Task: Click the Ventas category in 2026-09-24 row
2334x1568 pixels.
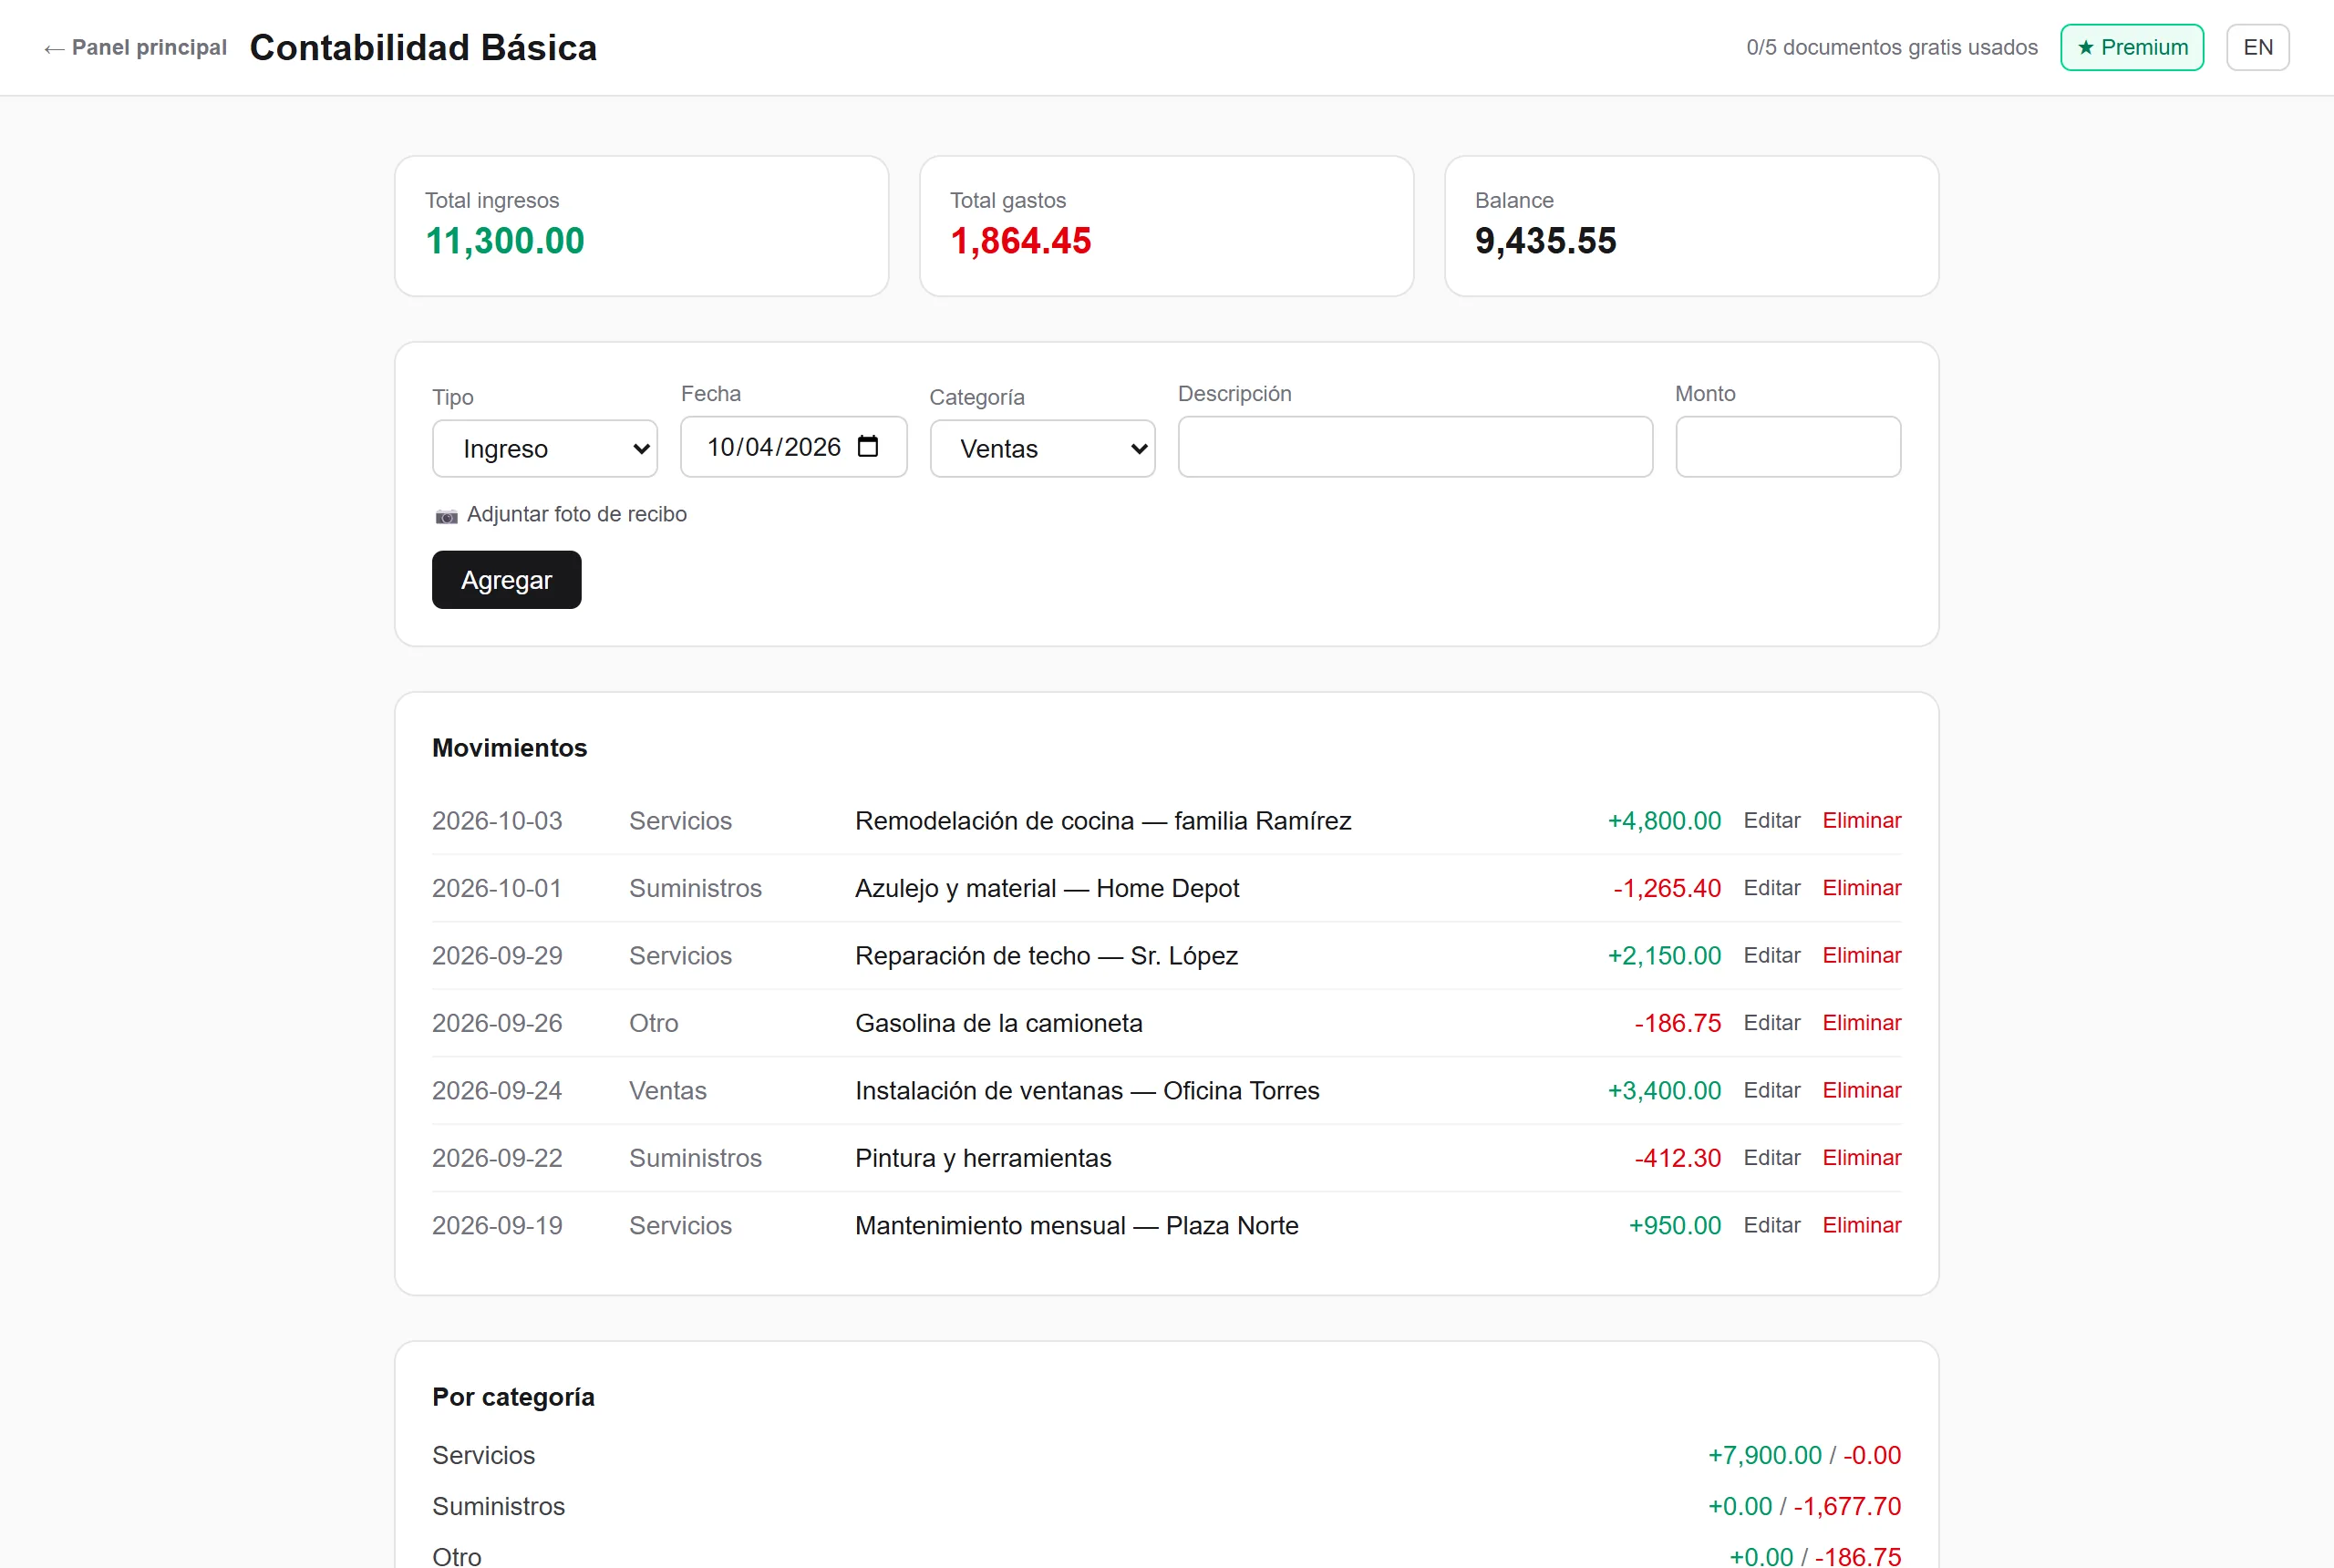Action: click(x=668, y=1091)
